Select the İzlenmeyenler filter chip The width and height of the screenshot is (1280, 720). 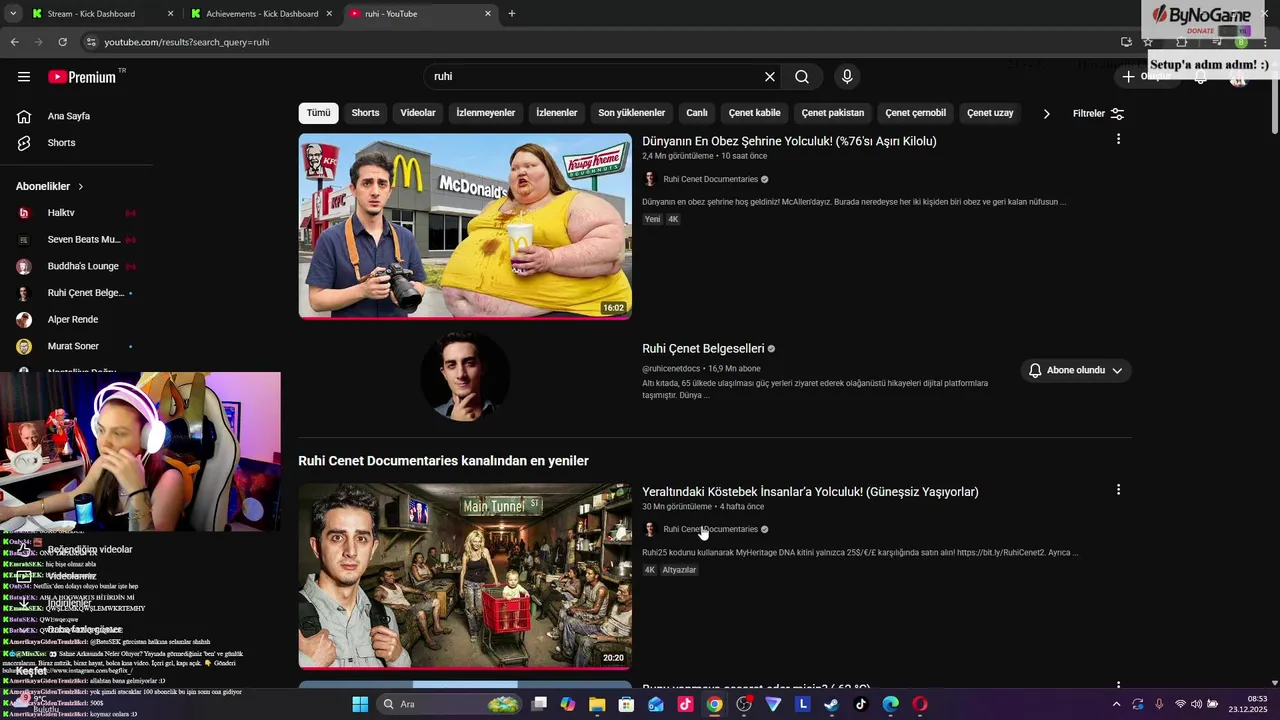point(486,113)
